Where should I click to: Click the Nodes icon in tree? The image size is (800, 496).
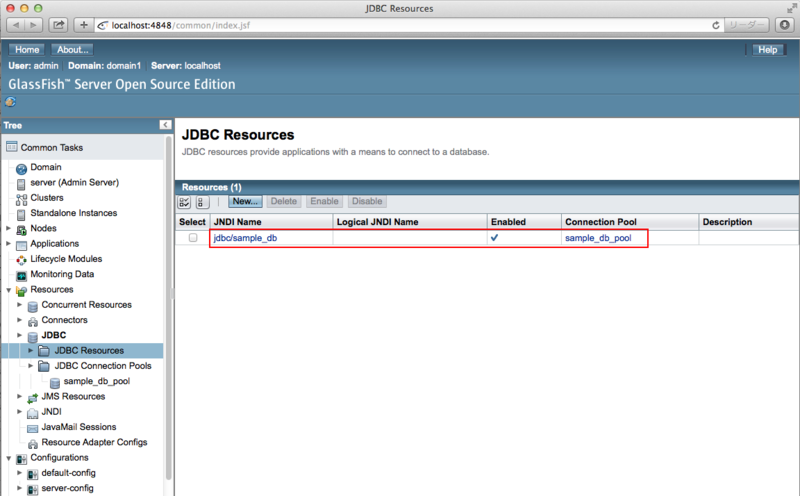point(21,230)
